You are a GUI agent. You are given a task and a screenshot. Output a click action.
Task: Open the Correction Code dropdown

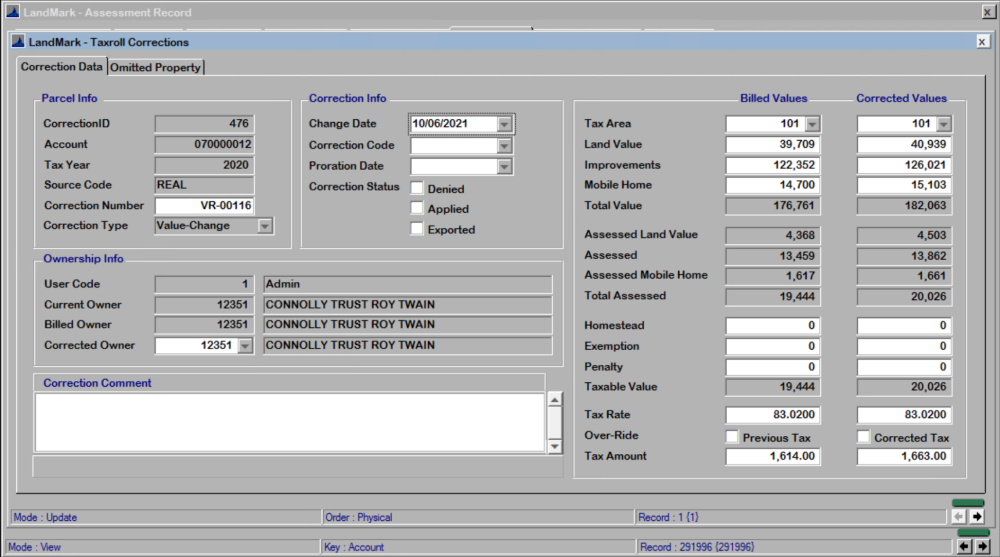point(505,146)
